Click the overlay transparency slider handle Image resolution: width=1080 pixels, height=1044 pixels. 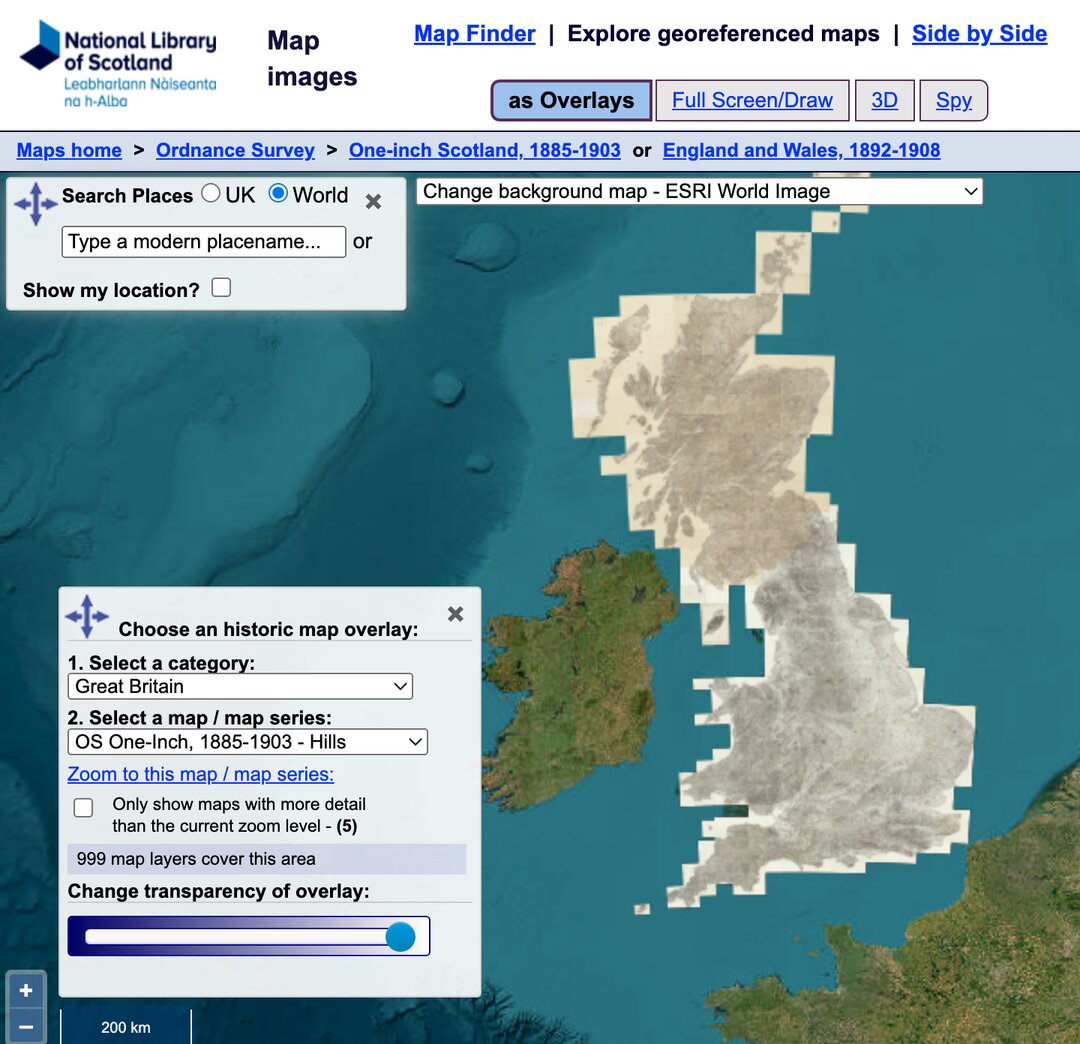tap(400, 937)
